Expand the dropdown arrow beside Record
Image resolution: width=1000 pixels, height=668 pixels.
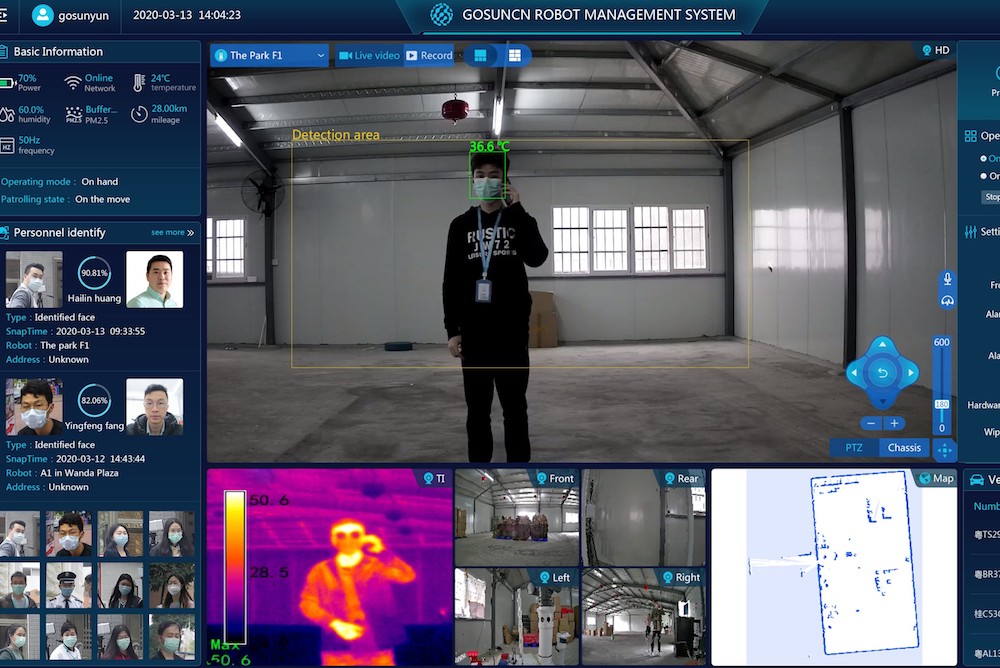click(x=459, y=55)
